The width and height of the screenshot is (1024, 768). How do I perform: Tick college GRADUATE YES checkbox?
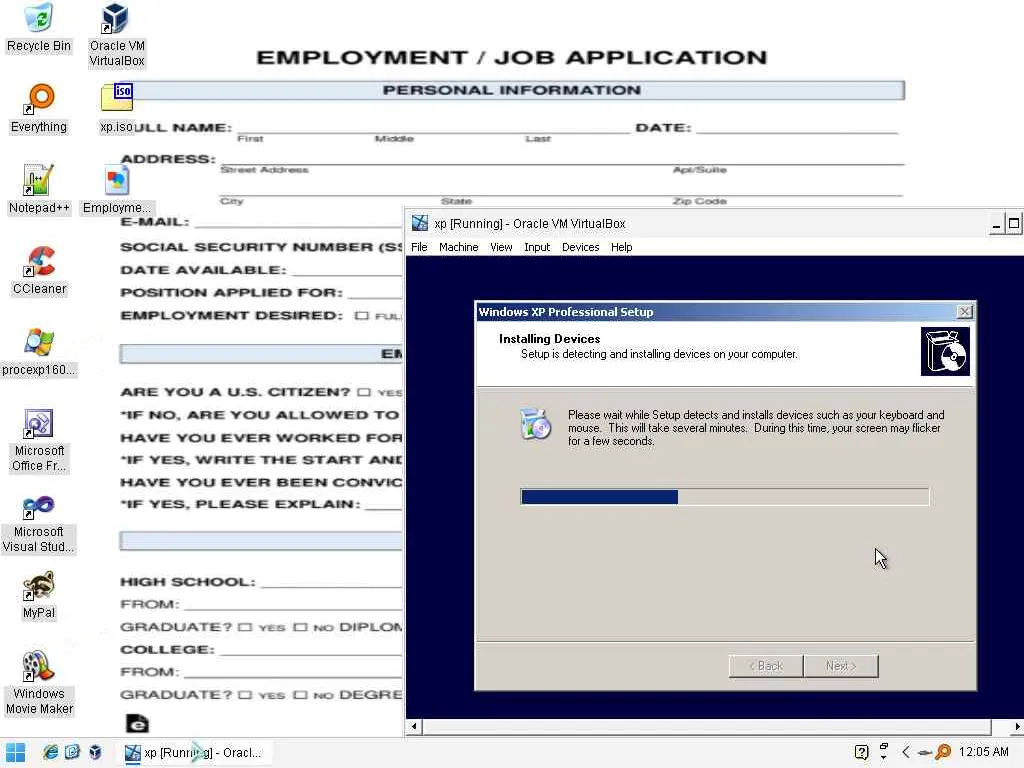245,695
